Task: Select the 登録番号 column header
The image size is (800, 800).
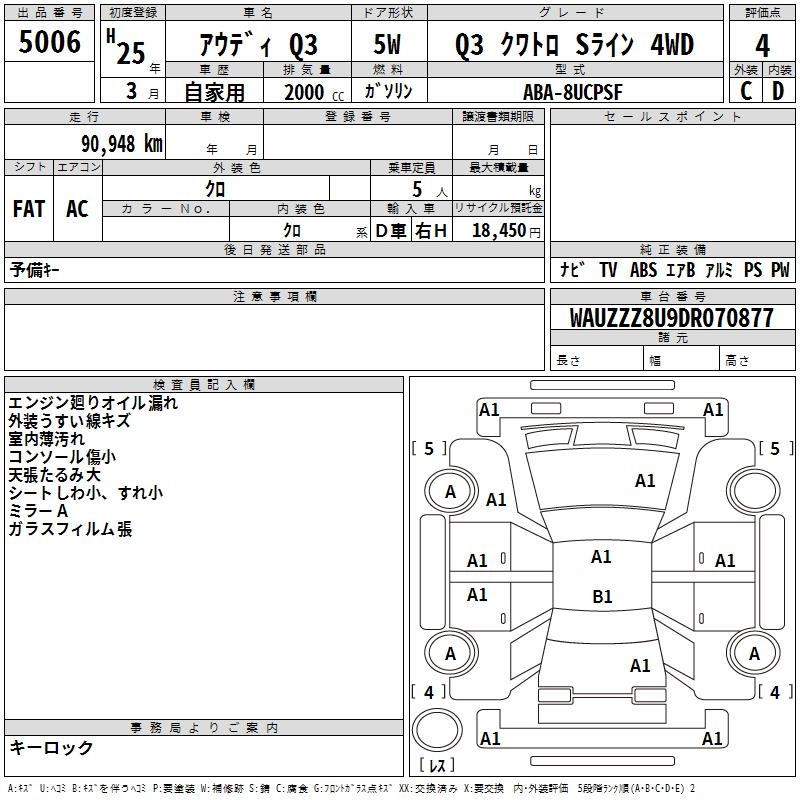Action: point(358,117)
